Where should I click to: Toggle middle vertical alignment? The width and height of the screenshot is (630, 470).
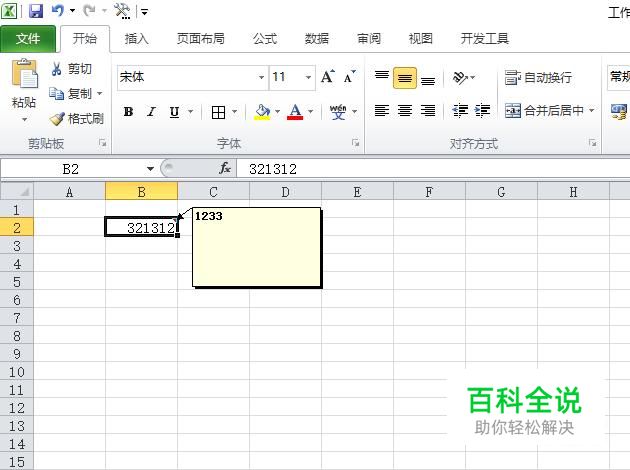point(405,78)
